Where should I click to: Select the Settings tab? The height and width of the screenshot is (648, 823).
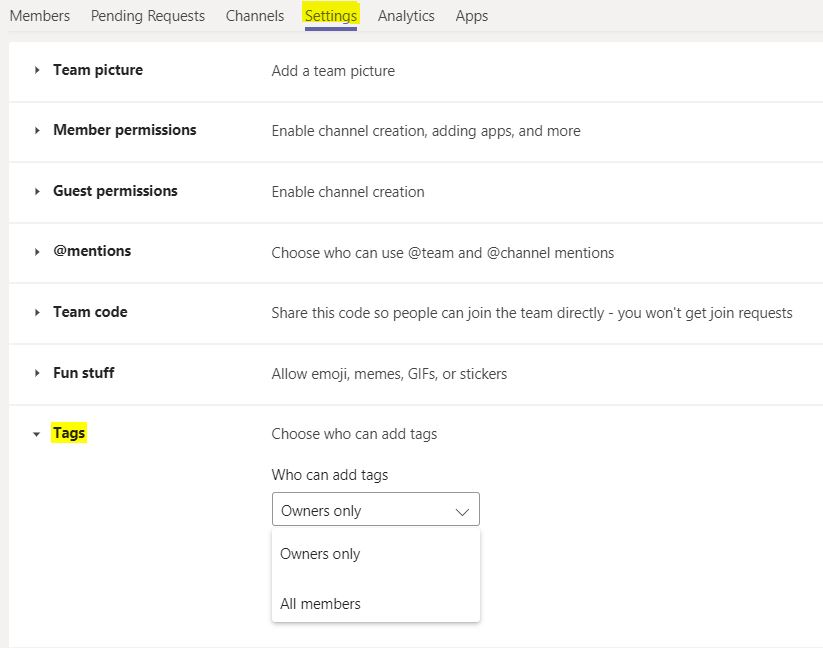point(331,16)
